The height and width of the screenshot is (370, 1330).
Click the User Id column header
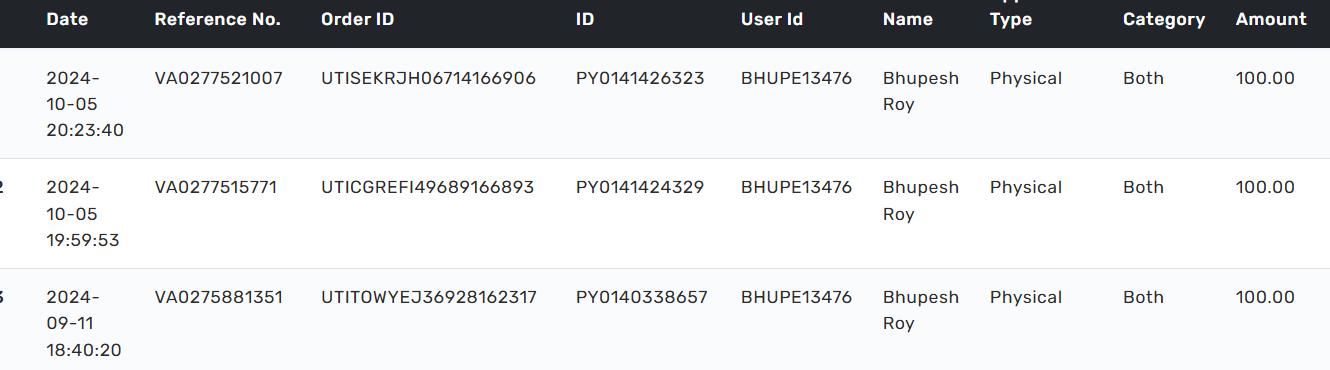771,19
